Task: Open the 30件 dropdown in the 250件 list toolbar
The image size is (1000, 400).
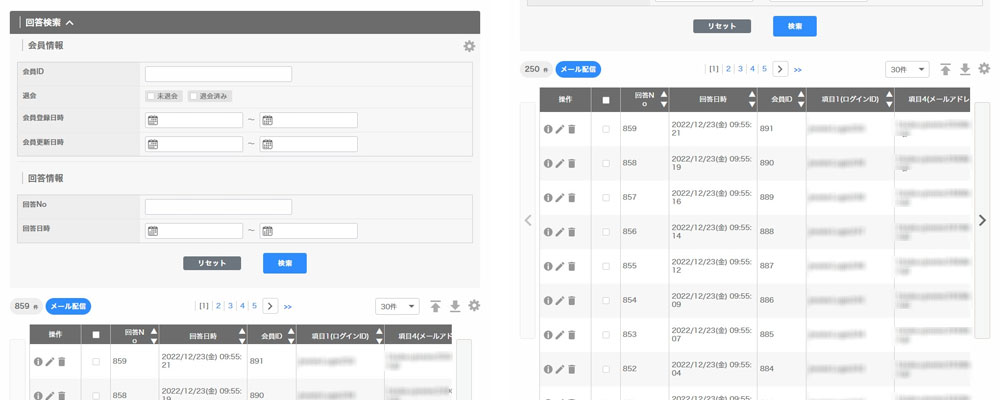Action: (x=907, y=69)
